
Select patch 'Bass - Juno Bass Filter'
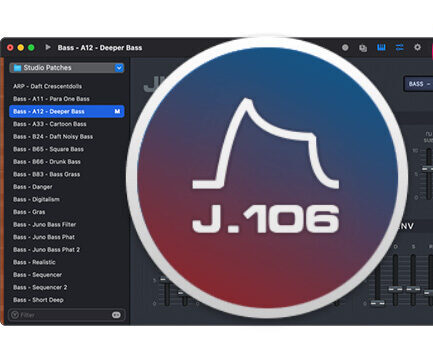pos(45,225)
